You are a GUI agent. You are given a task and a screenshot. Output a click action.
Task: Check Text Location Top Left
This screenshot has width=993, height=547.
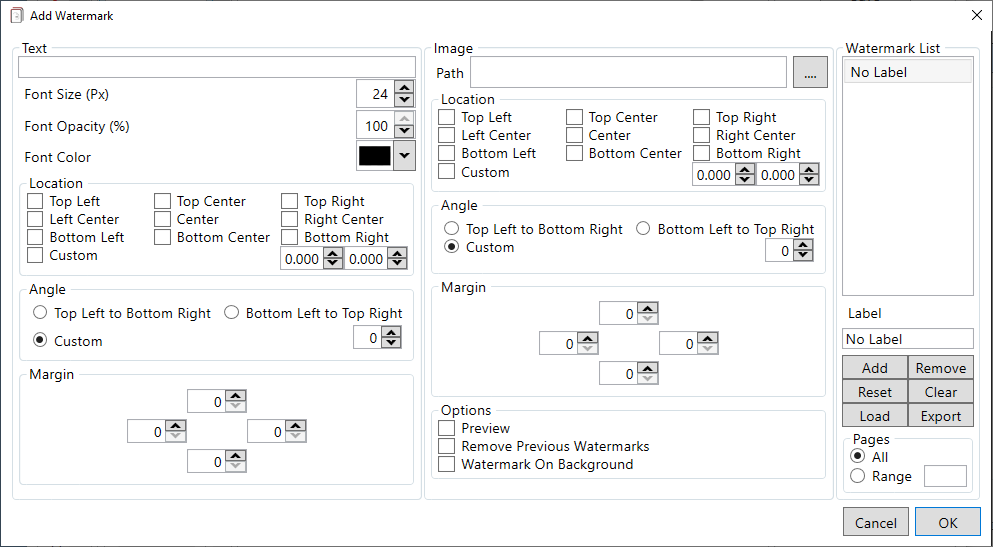click(x=35, y=201)
